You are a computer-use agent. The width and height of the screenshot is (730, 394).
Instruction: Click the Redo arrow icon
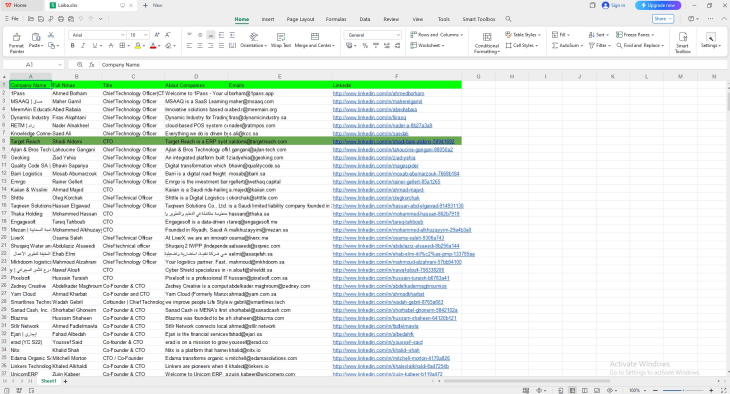click(x=91, y=19)
